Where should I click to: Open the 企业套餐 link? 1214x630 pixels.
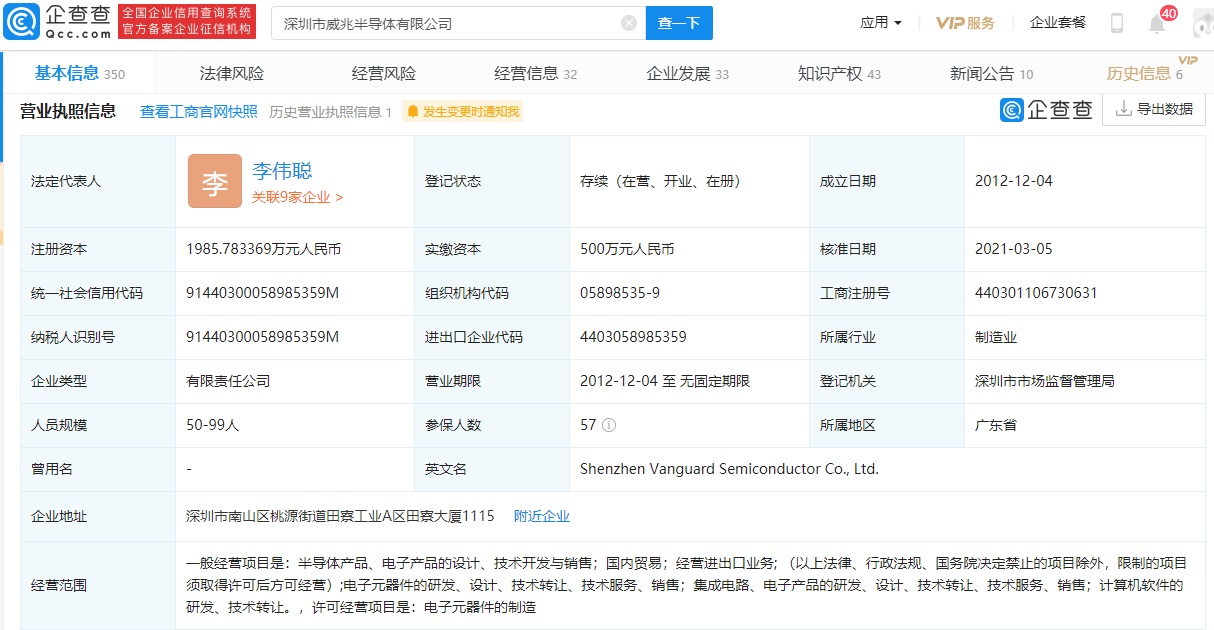coord(1058,22)
